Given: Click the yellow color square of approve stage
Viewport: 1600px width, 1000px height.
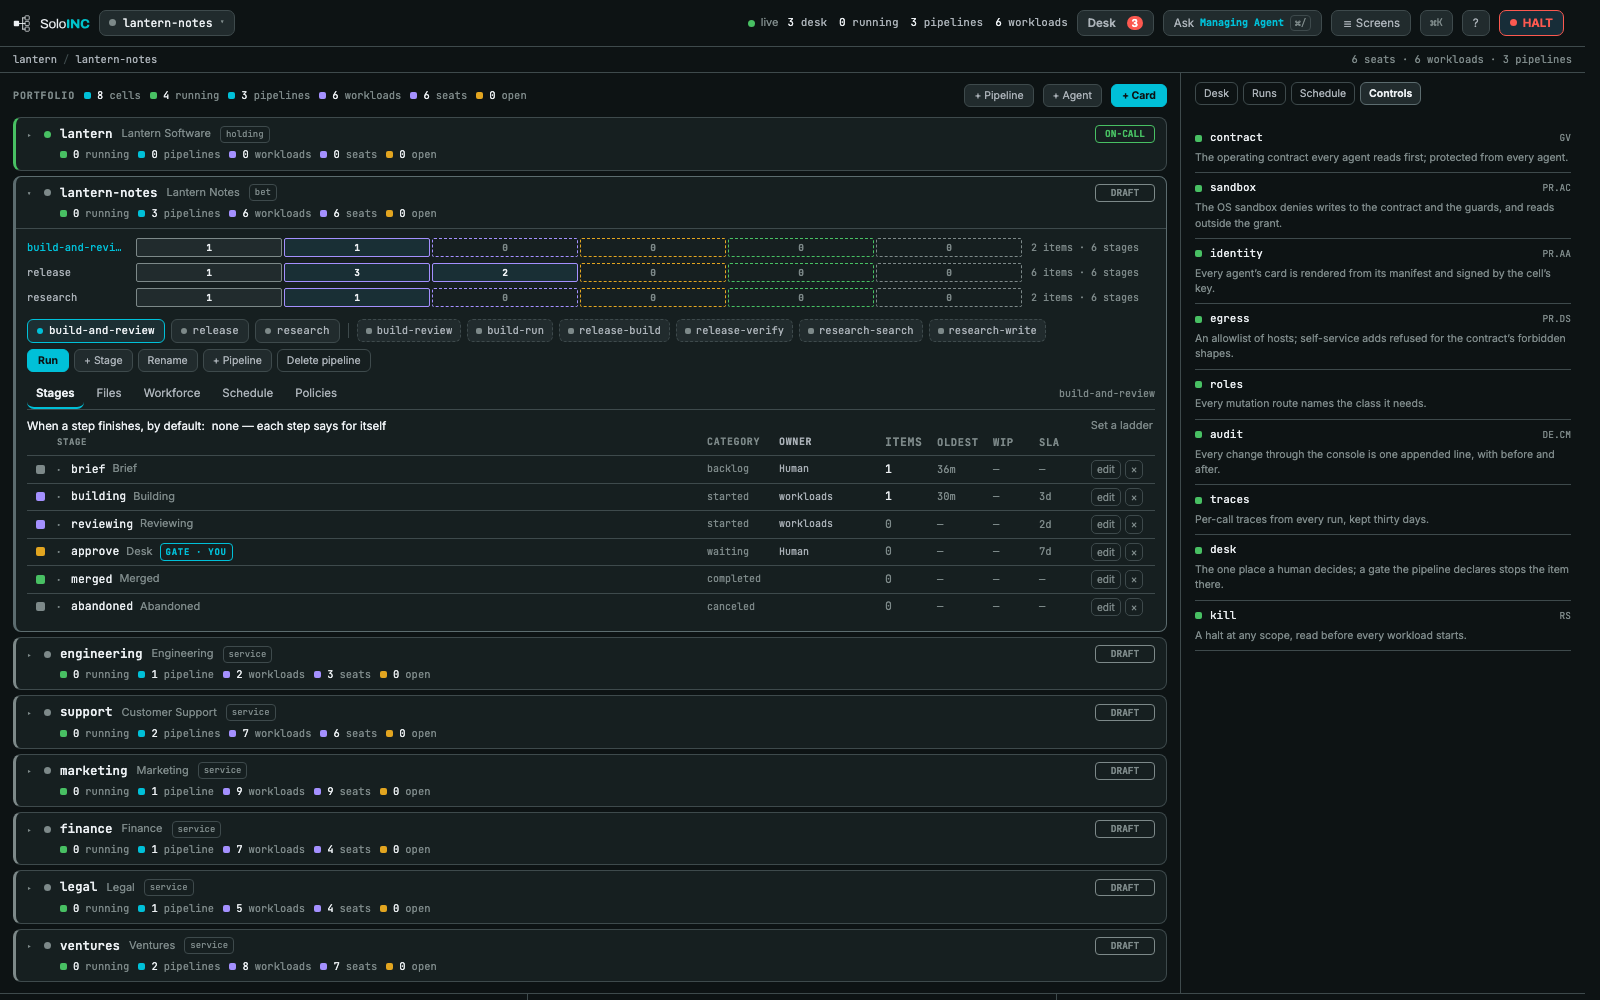Looking at the screenshot, I should [x=41, y=552].
